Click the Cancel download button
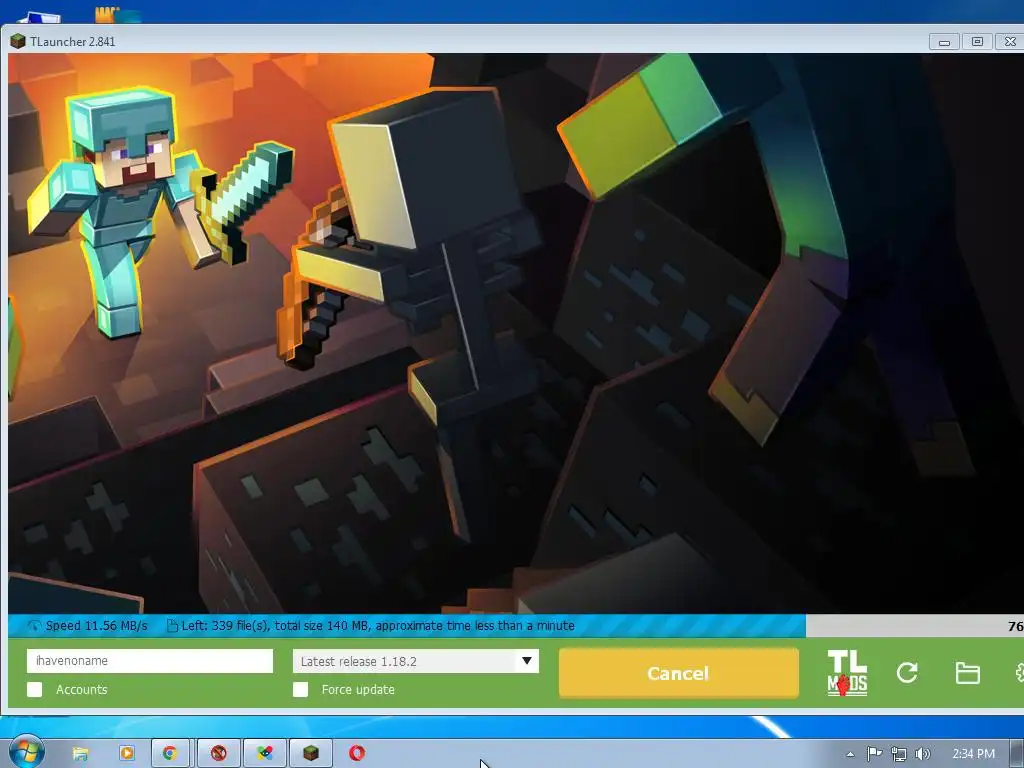The height and width of the screenshot is (768, 1024). (x=679, y=673)
